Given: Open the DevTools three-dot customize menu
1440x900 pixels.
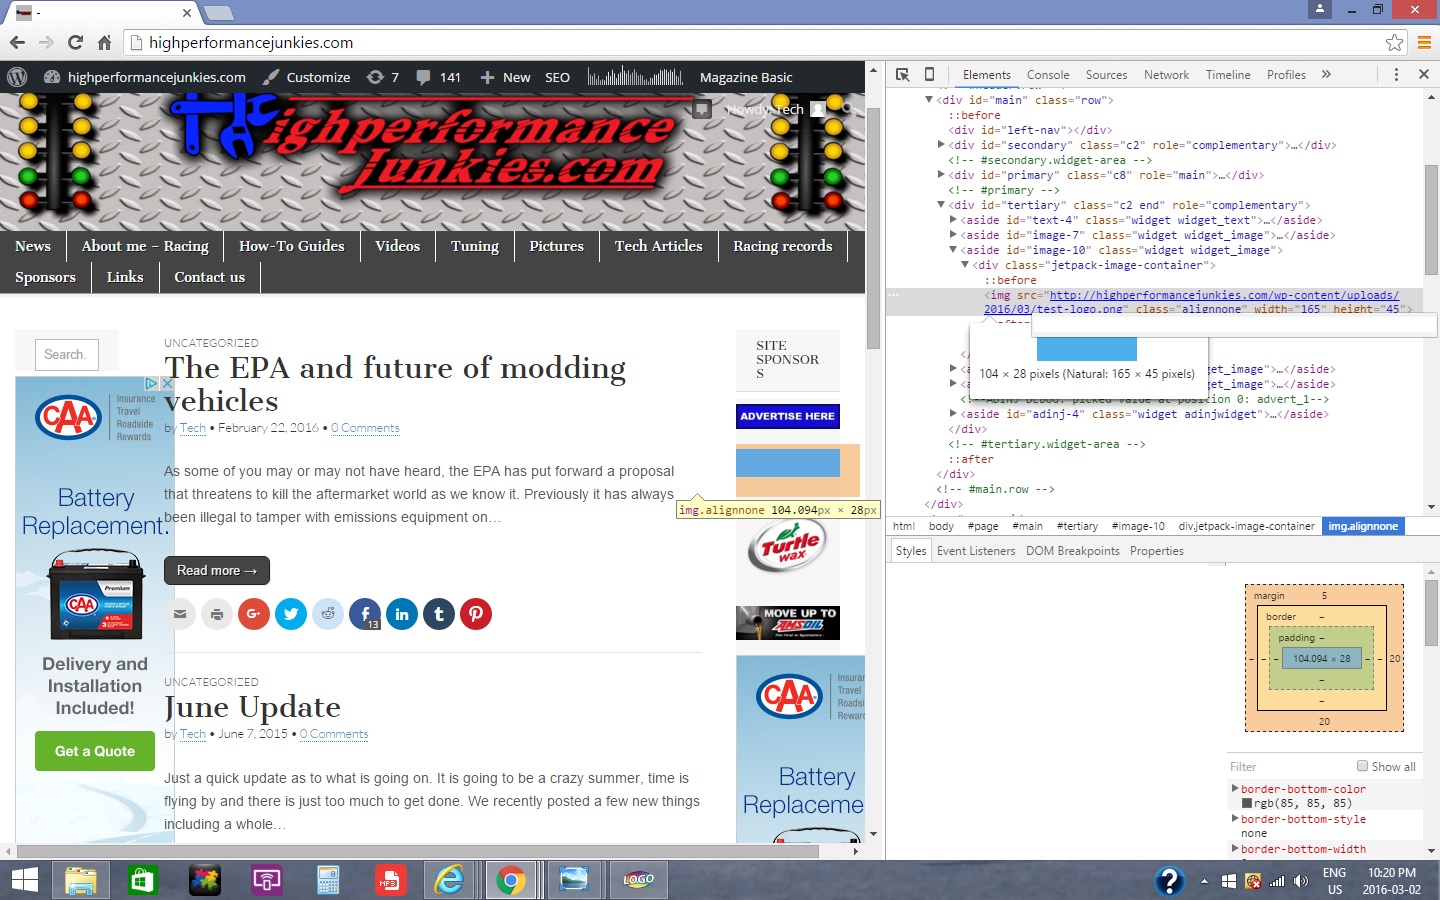Looking at the screenshot, I should 1396,75.
